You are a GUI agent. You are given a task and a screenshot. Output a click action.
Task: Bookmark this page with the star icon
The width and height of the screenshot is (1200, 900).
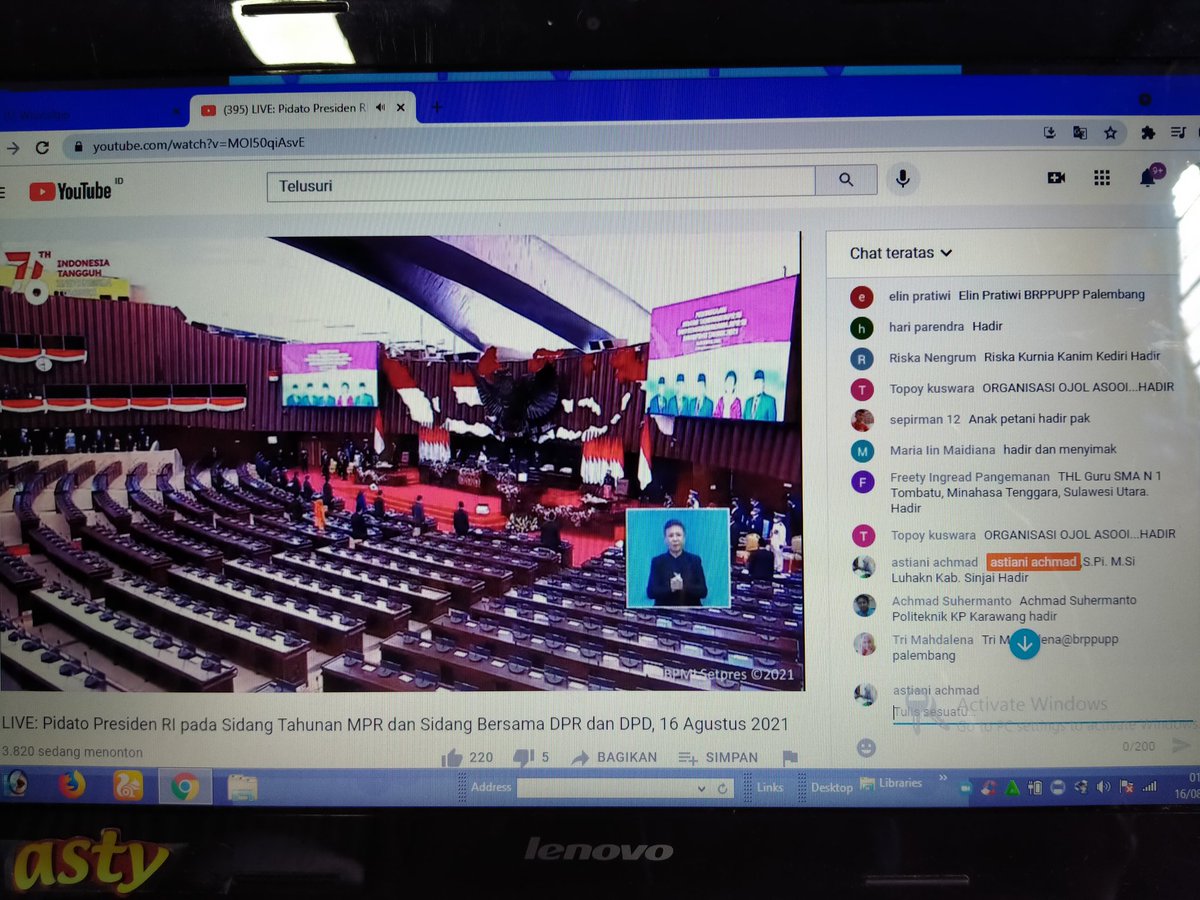pyautogui.click(x=1110, y=132)
